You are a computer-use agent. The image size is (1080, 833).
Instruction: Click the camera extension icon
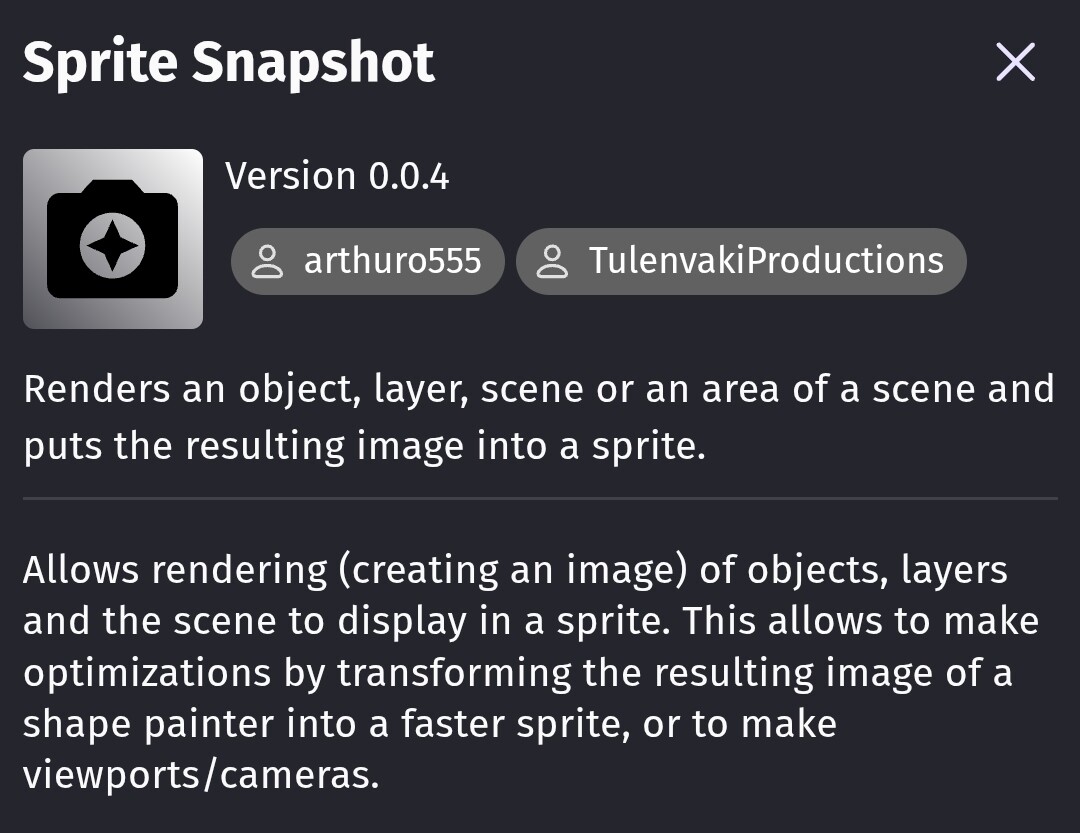pyautogui.click(x=112, y=238)
